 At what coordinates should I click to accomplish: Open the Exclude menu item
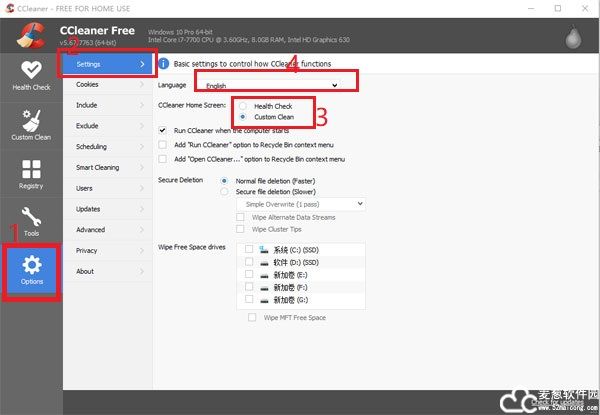click(108, 126)
